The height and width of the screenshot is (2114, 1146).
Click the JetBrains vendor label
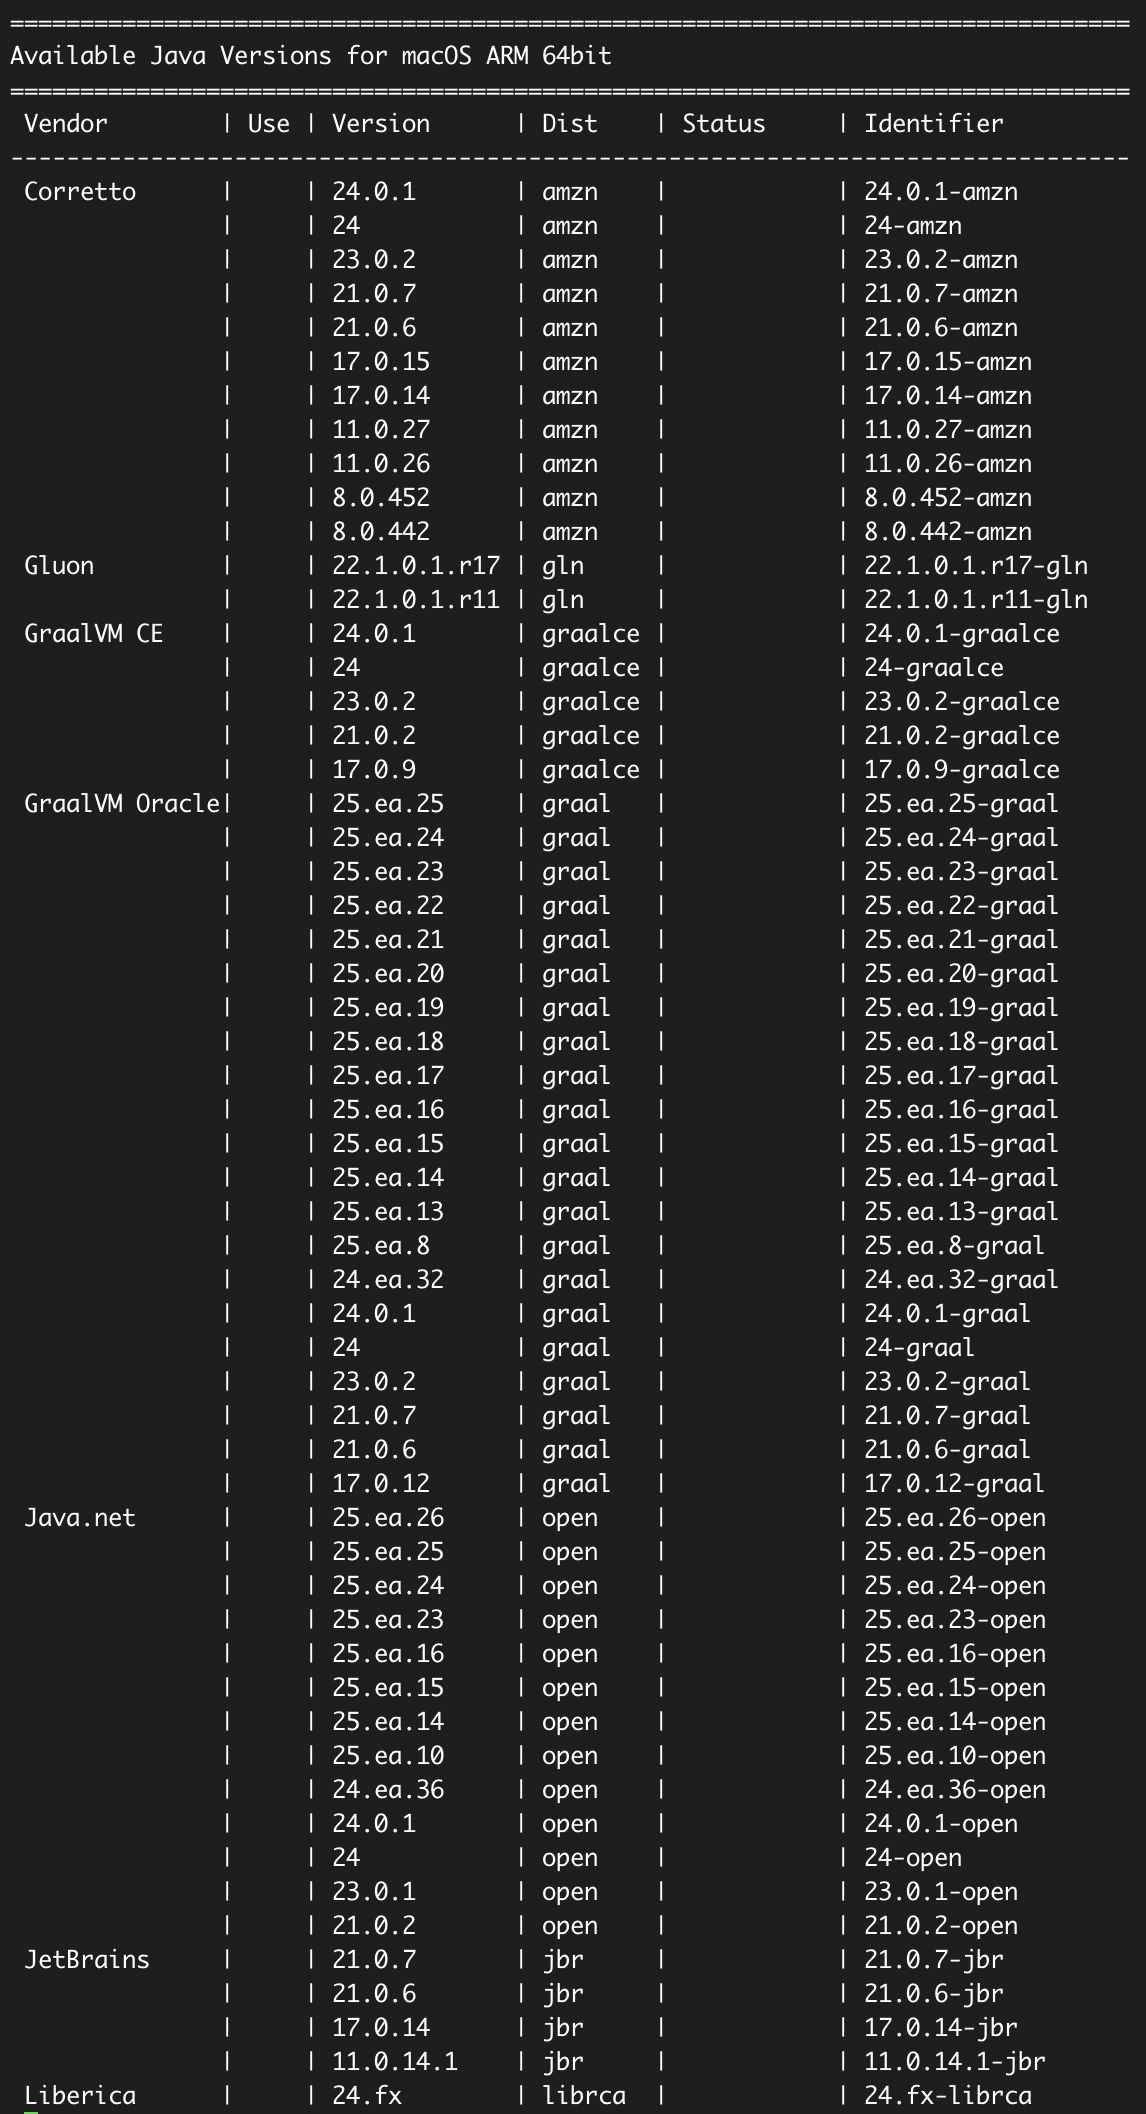87,1960
